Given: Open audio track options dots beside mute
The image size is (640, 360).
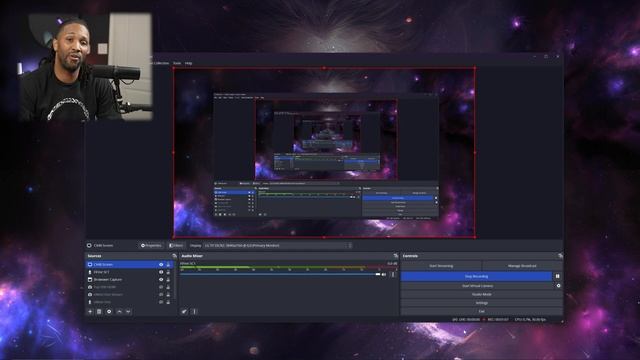Looking at the screenshot, I should (x=393, y=274).
